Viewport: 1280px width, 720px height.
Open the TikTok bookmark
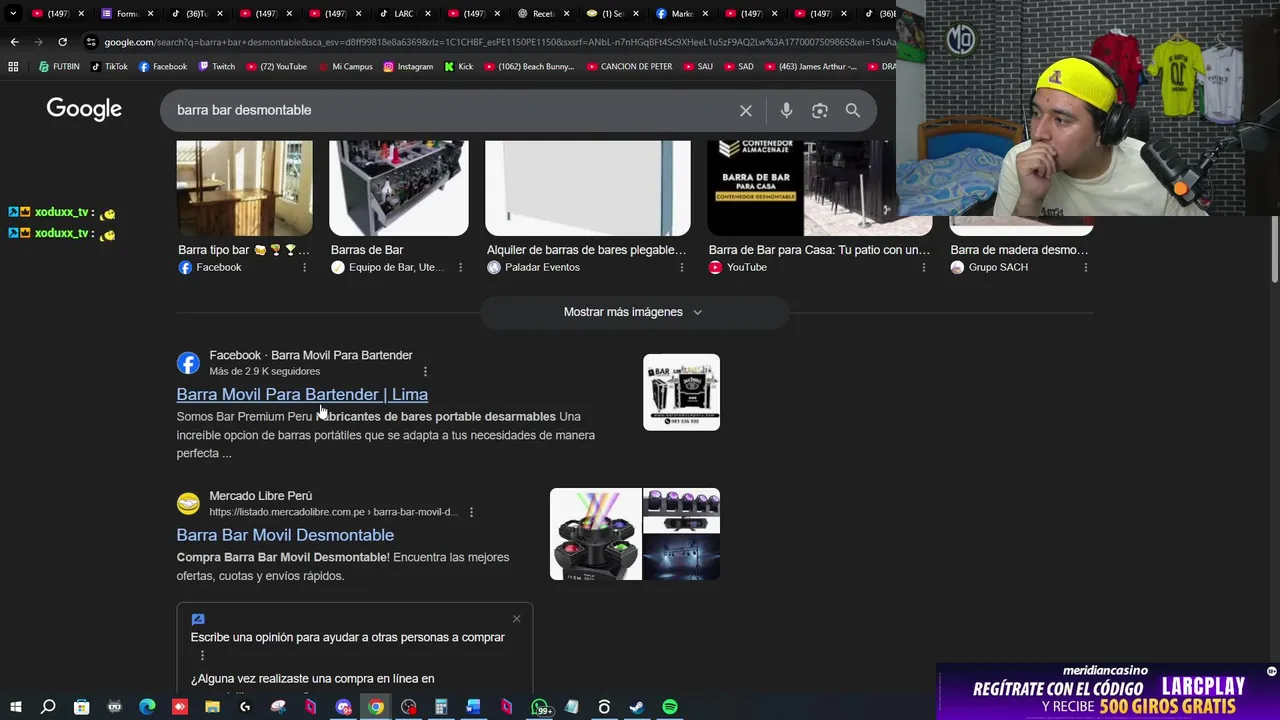coord(109,67)
